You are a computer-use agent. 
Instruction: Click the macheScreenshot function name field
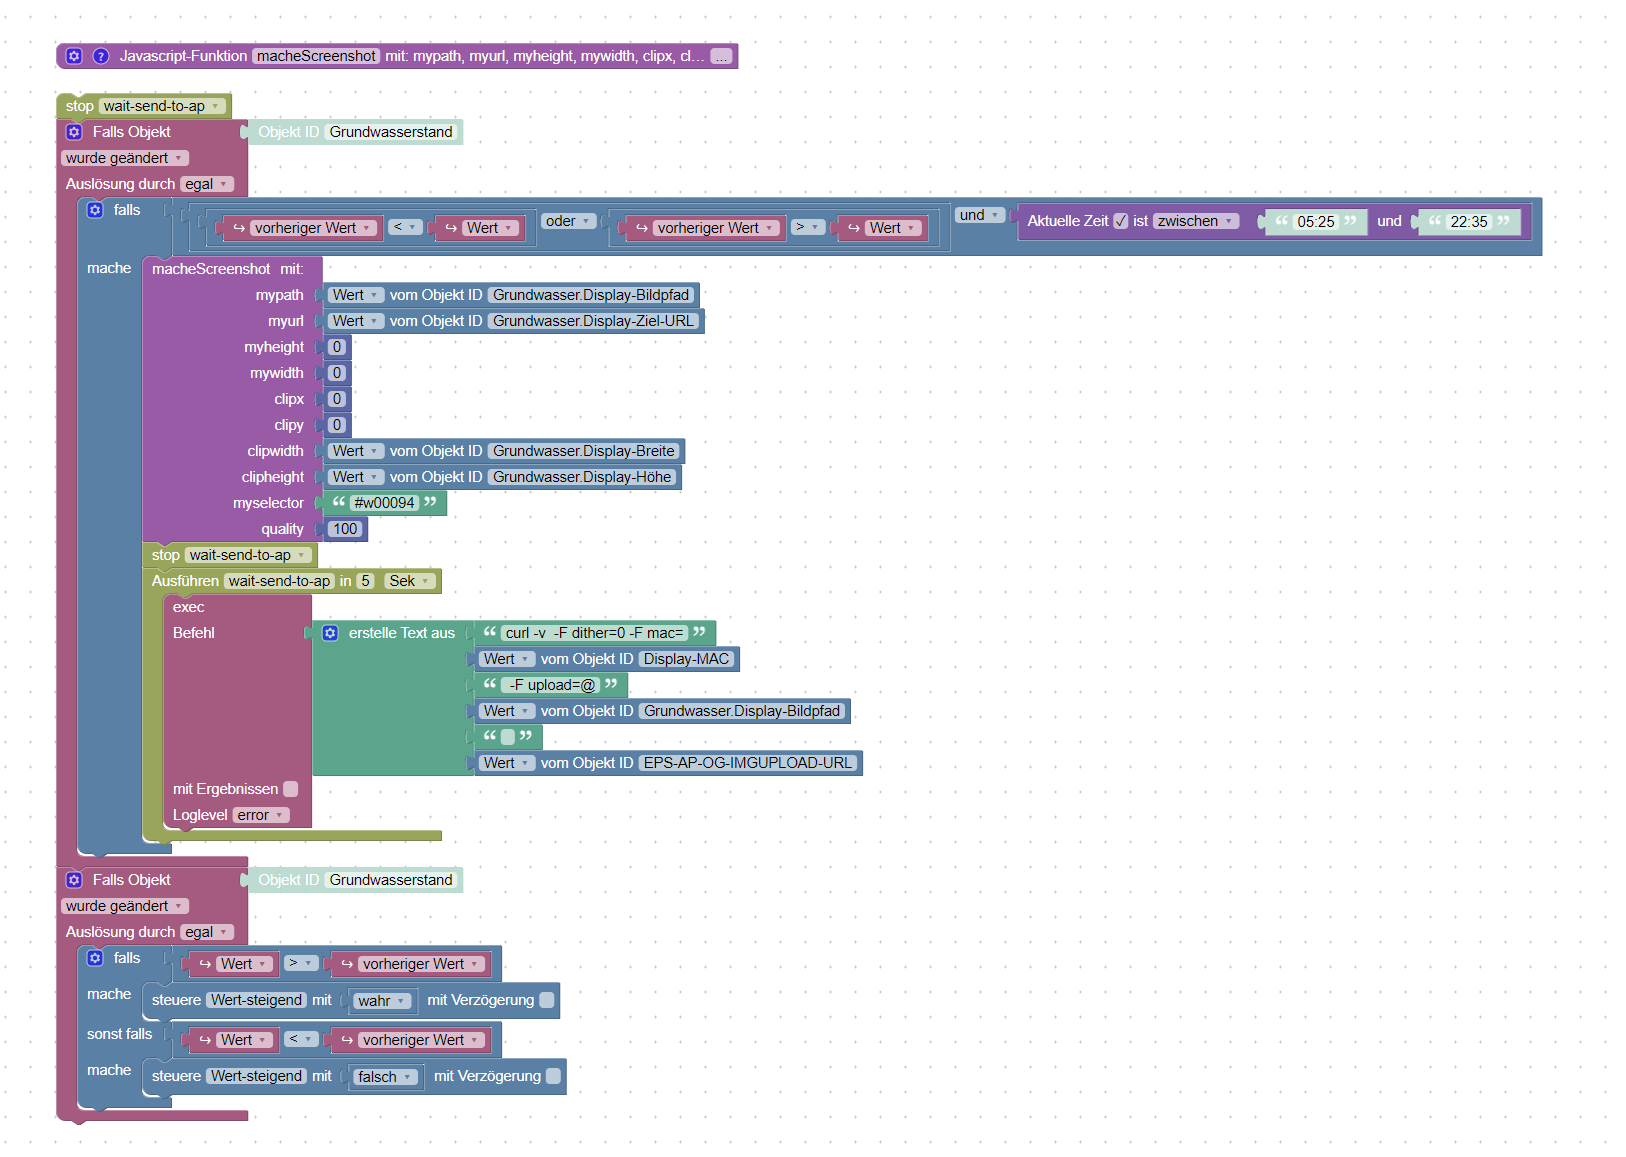coord(316,56)
